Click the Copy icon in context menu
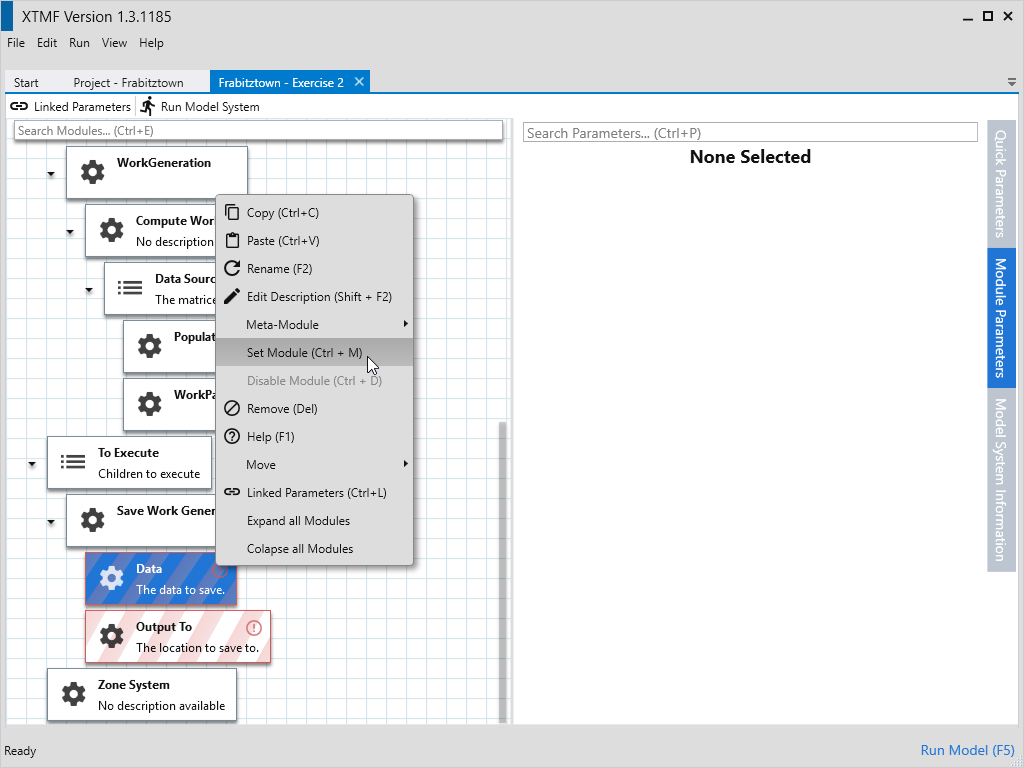Viewport: 1024px width, 768px height. pyautogui.click(x=232, y=212)
